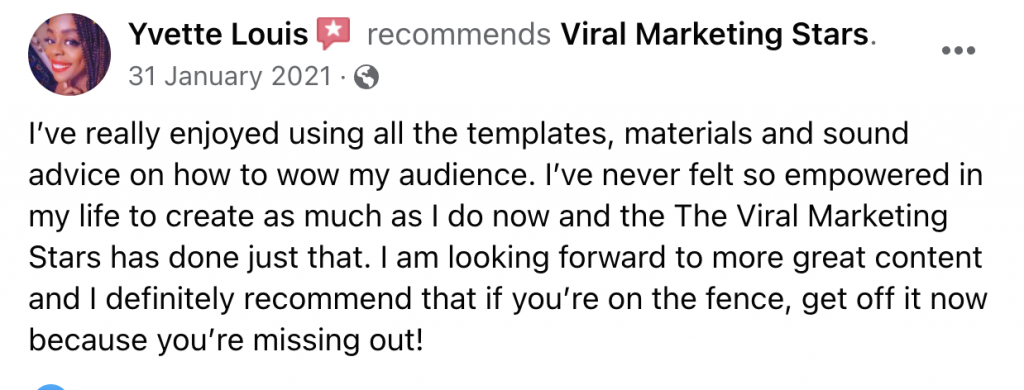The image size is (1024, 390).
Task: Click the phrase "get off it now"
Action: 893,300
